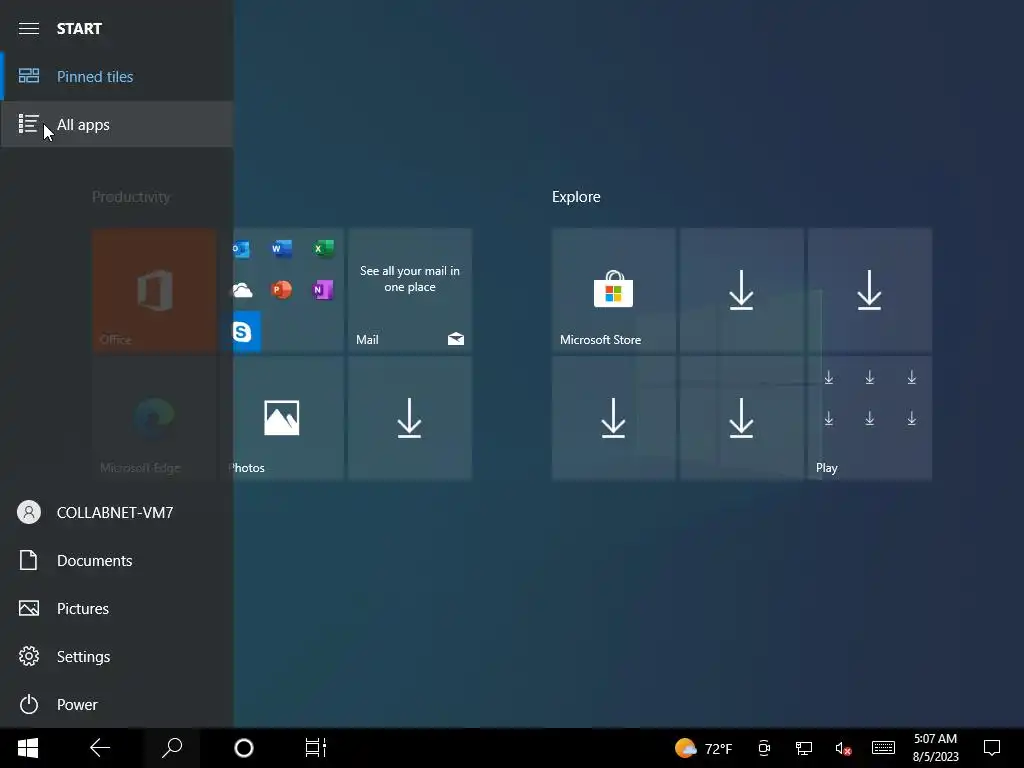Open the weather 72°F widget
The image size is (1024, 768).
703,748
